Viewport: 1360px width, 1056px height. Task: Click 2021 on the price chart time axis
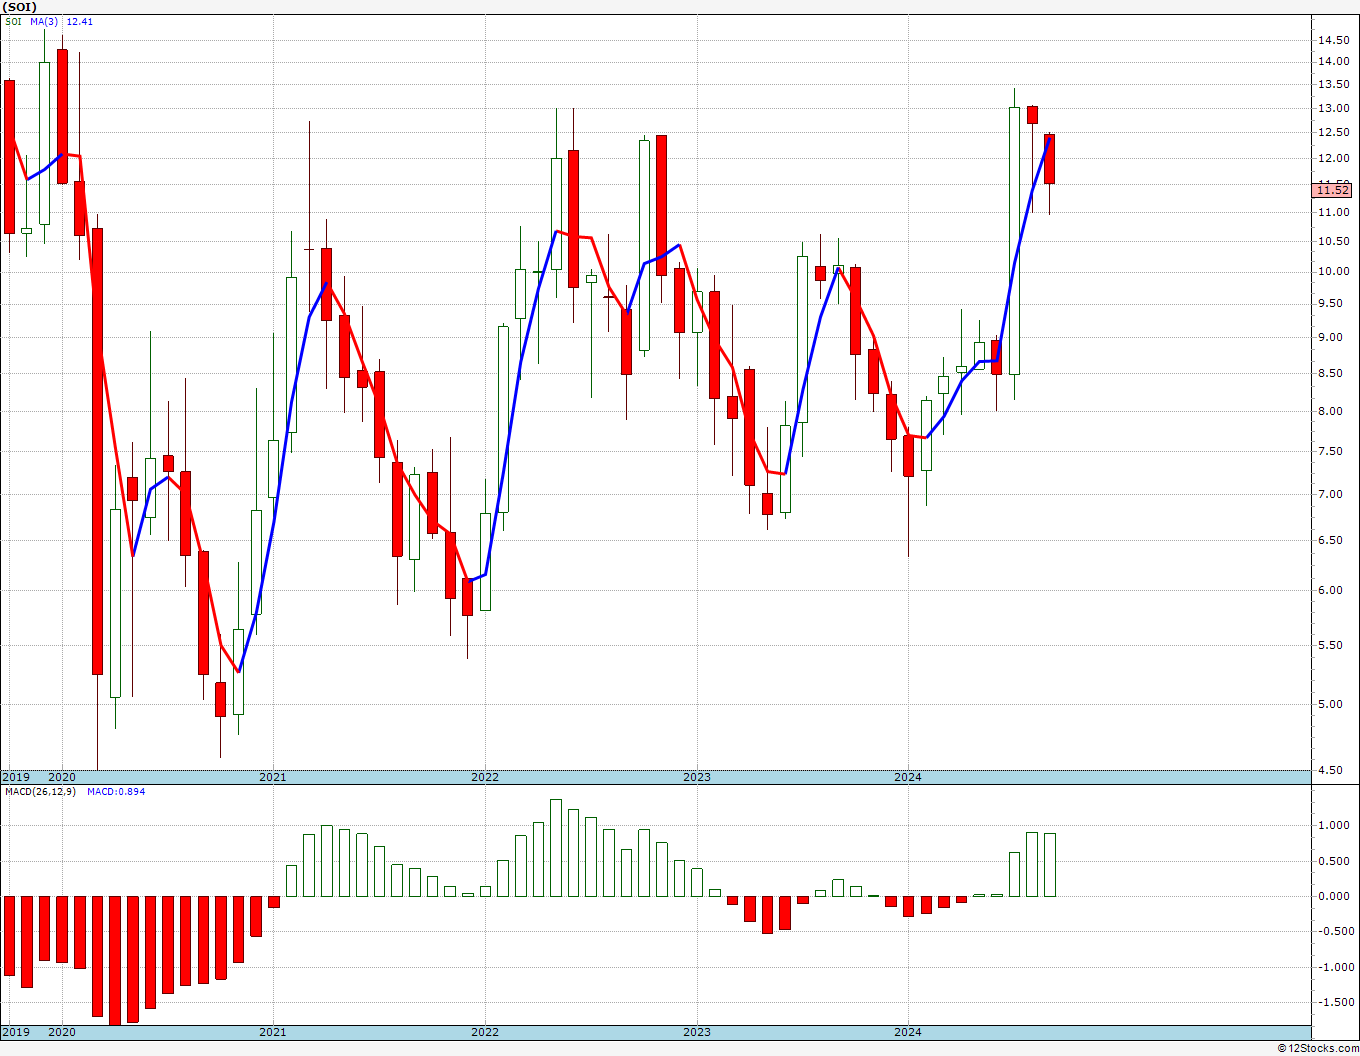coord(273,777)
